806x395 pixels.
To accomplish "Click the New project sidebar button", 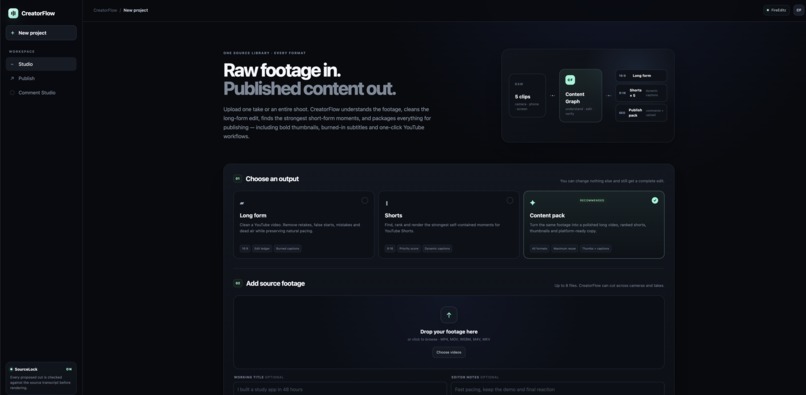I will 41,33.
